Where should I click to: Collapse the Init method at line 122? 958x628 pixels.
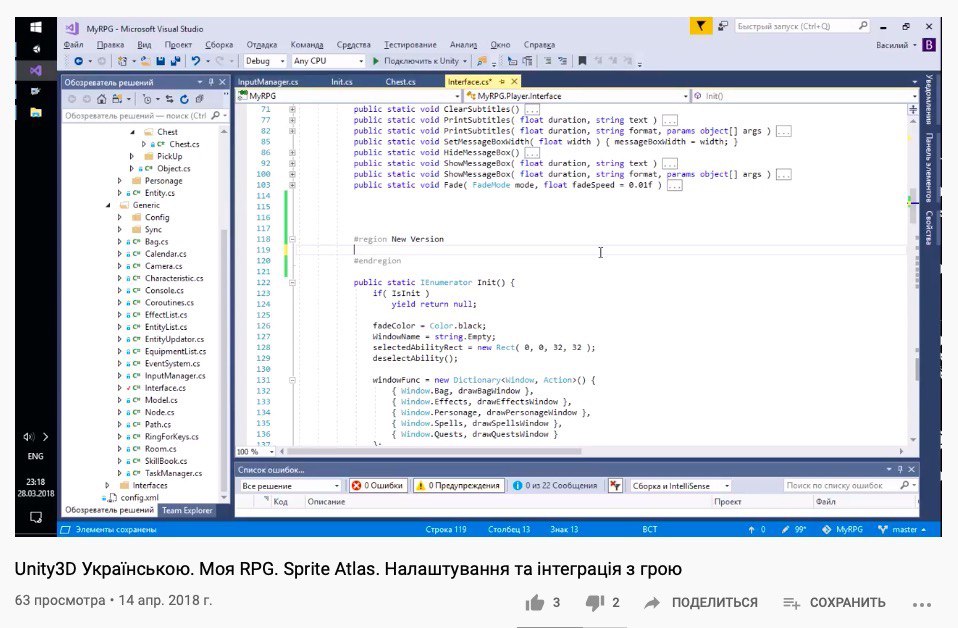point(292,283)
